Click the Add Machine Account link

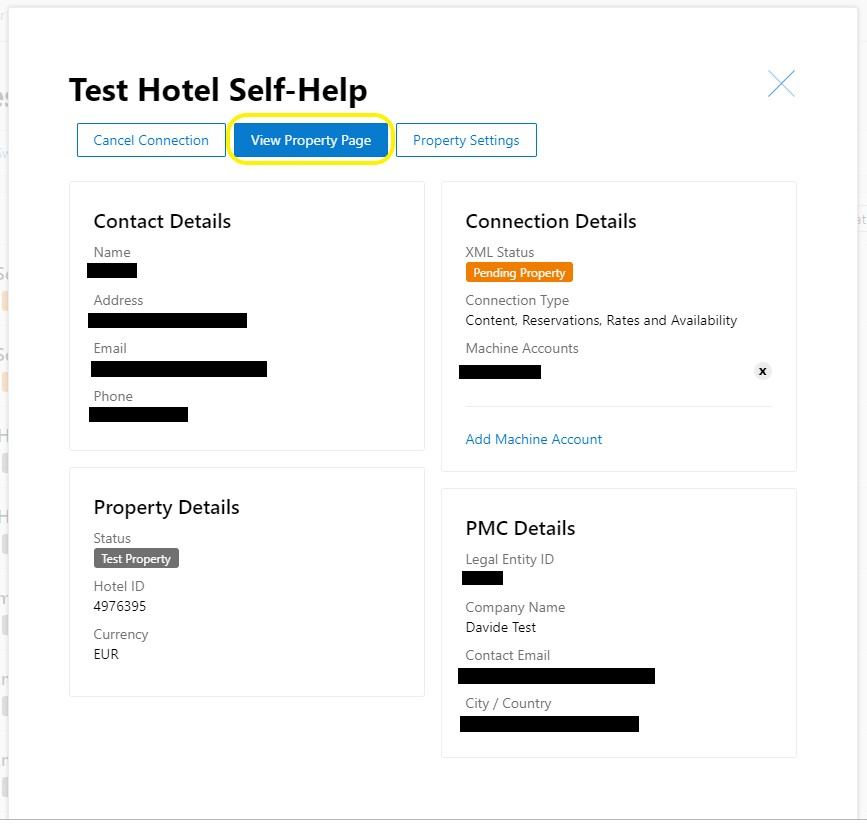534,439
